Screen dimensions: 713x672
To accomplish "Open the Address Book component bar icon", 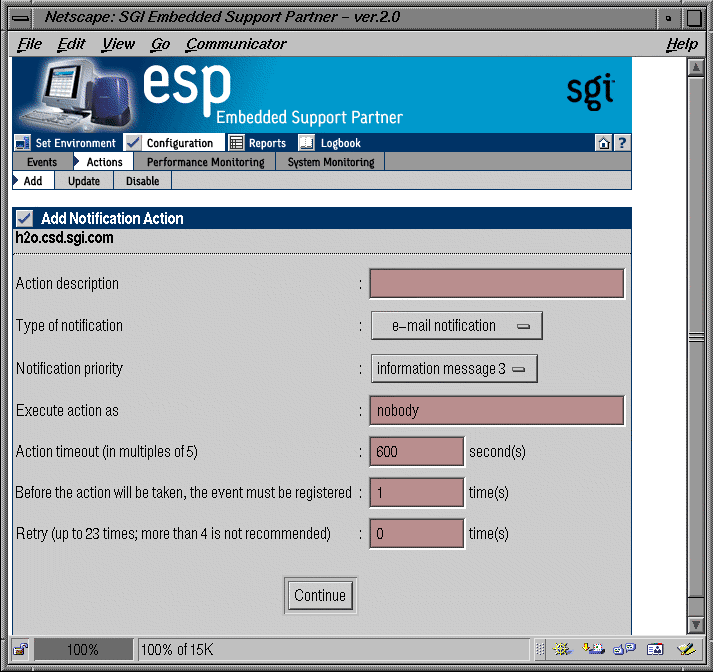I will pos(655,649).
